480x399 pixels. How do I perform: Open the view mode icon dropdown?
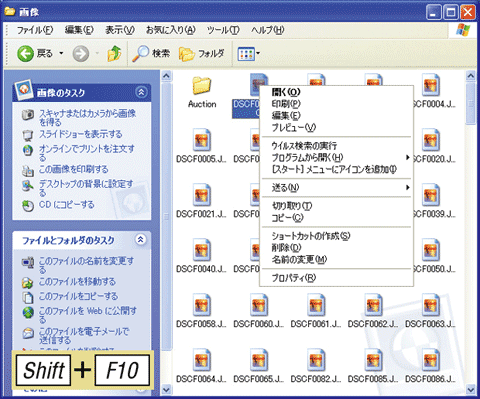click(x=248, y=53)
